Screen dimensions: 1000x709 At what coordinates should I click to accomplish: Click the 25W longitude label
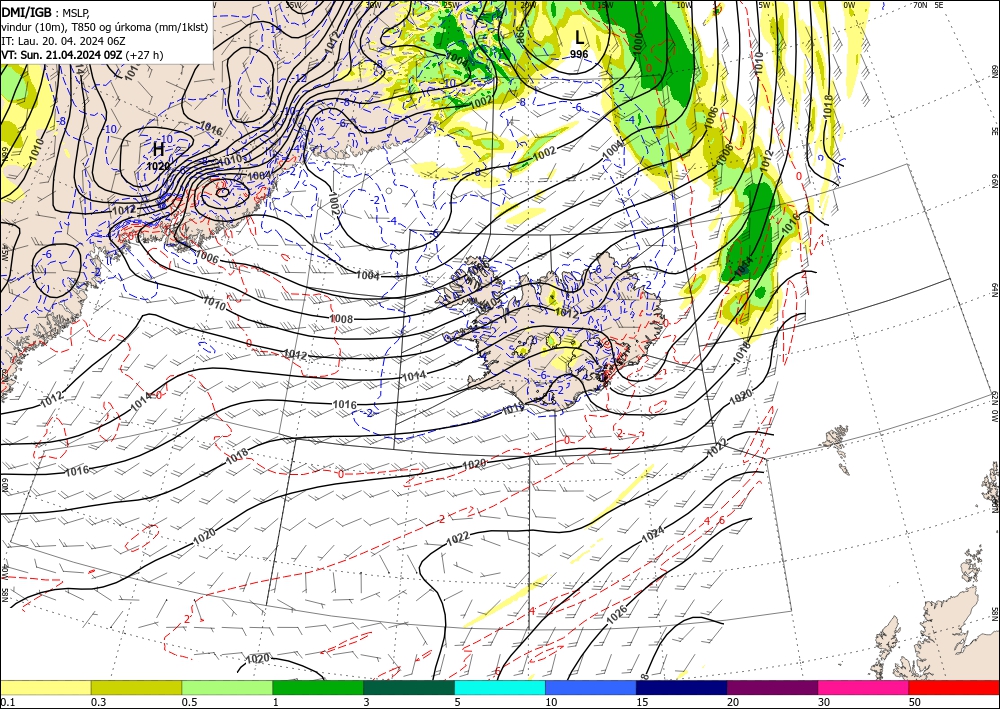point(452,6)
